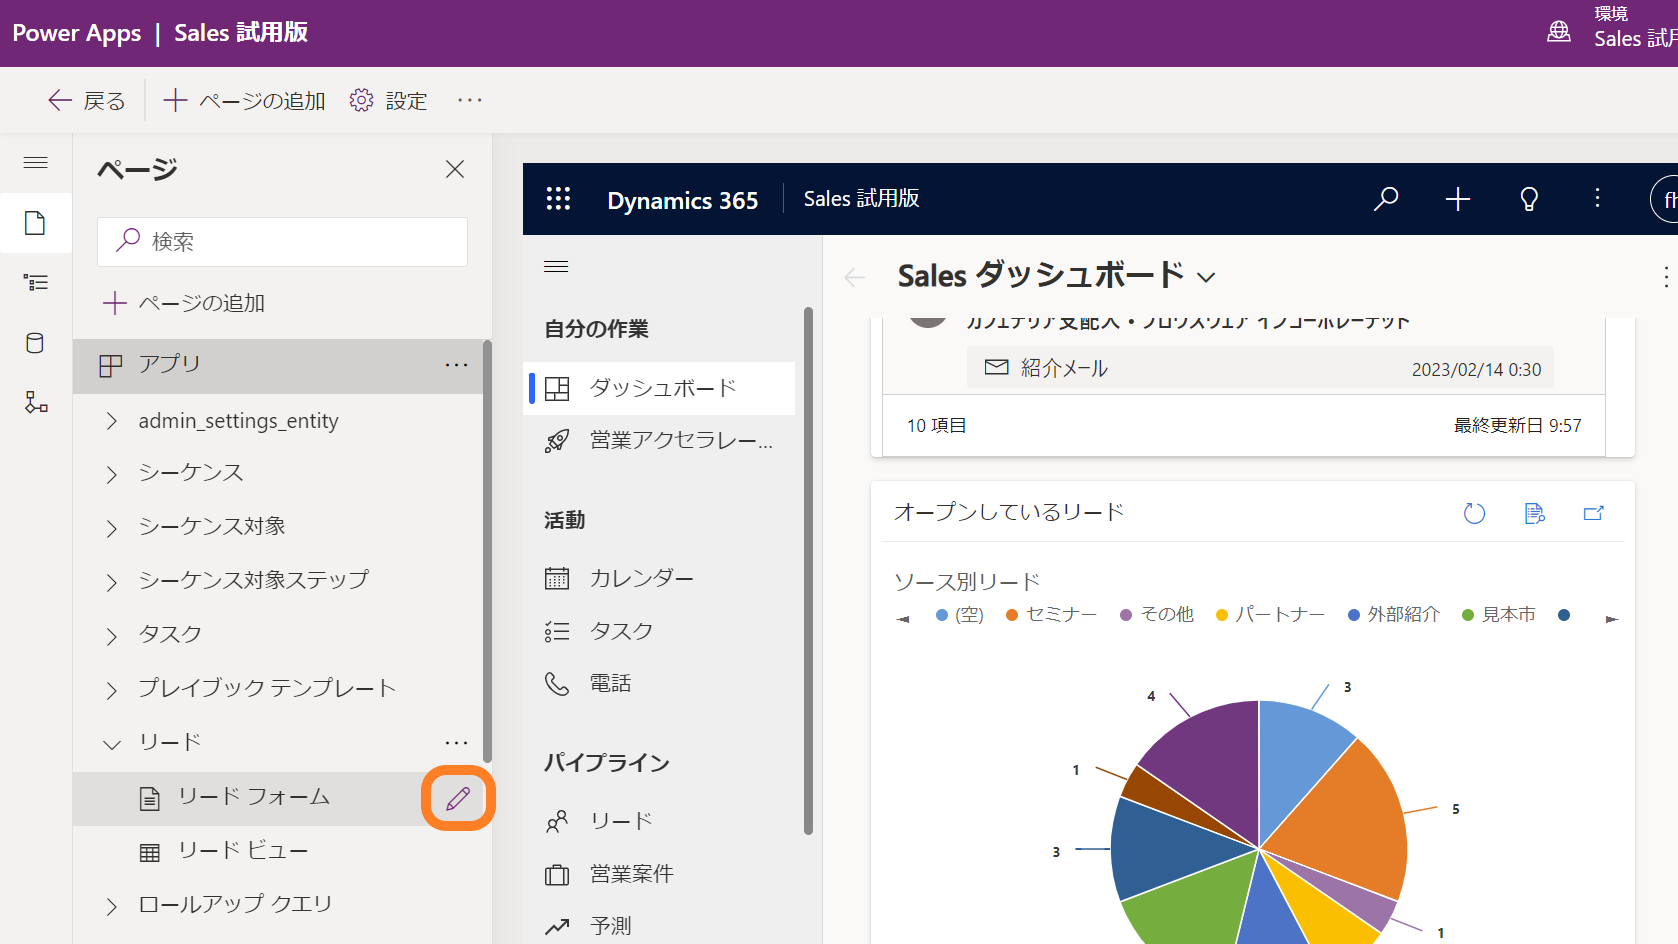Open the Pages icon in left rail
Image resolution: width=1678 pixels, height=944 pixels.
35,222
